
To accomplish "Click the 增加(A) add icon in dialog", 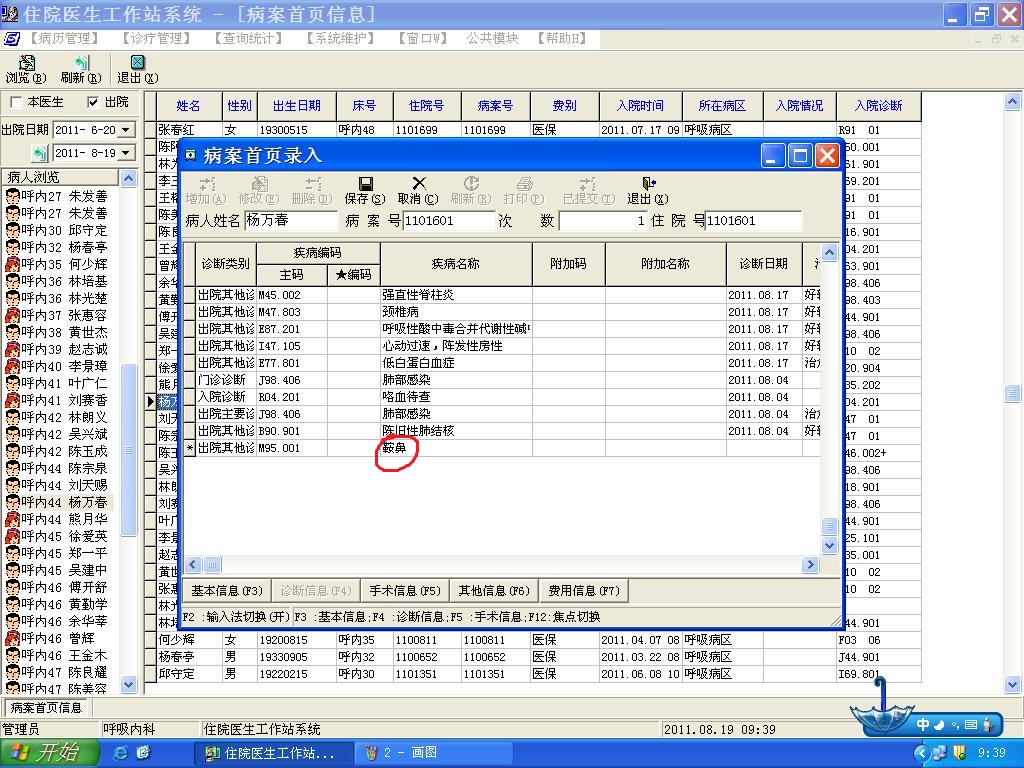I will point(206,184).
